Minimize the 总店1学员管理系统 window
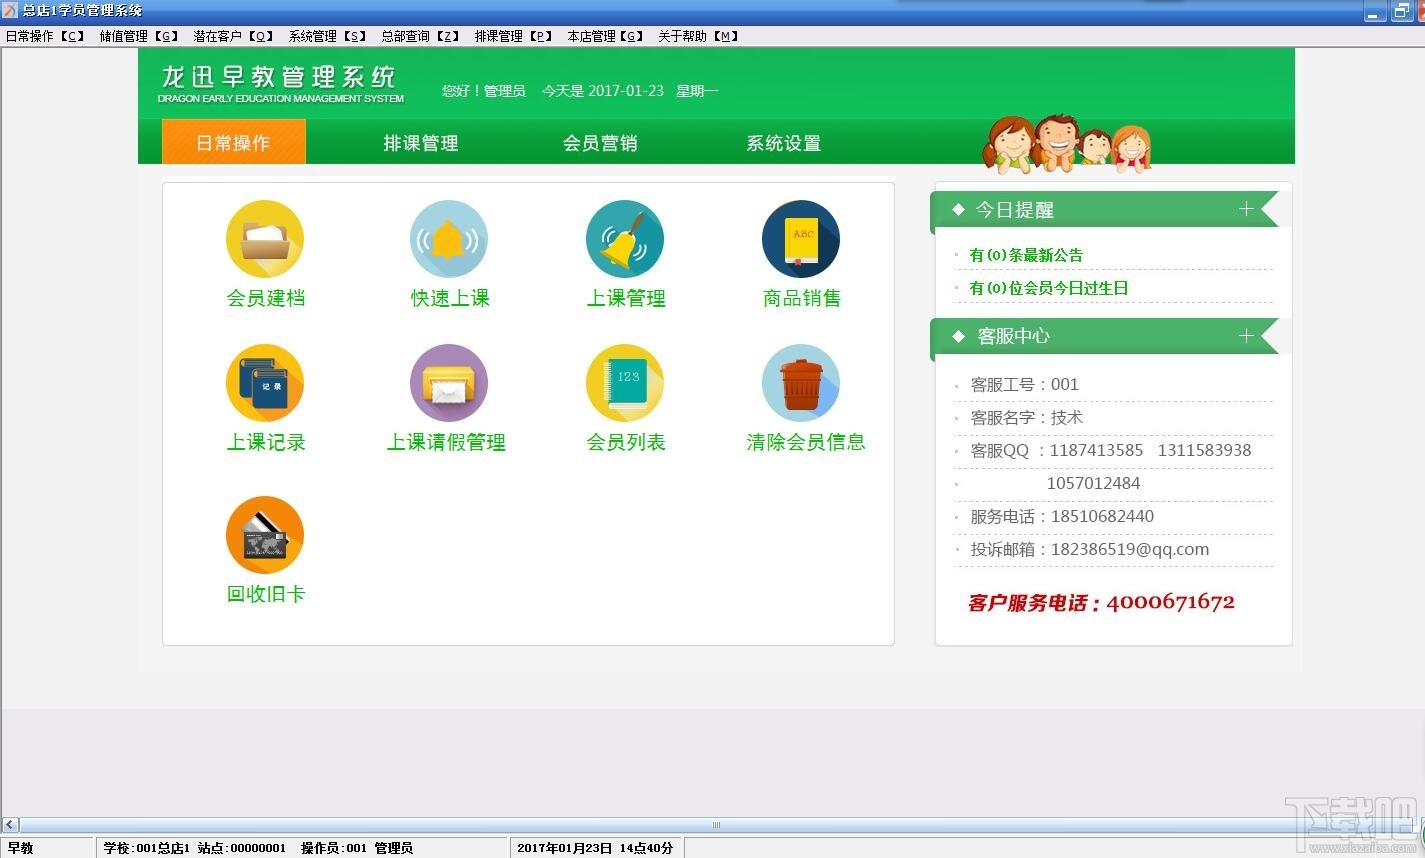This screenshot has width=1425, height=858. 1377,12
